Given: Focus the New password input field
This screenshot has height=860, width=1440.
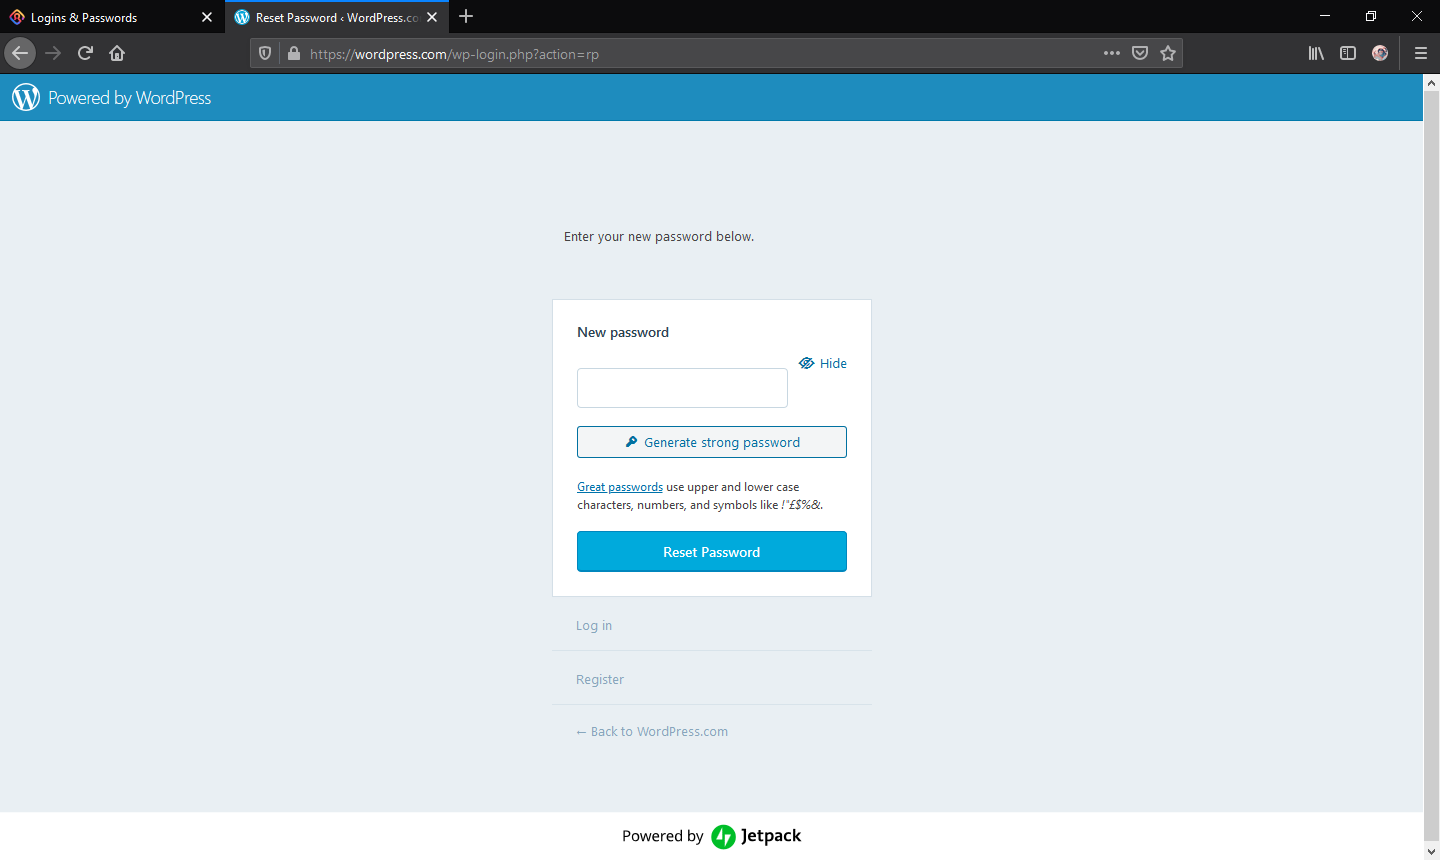Looking at the screenshot, I should pos(682,388).
